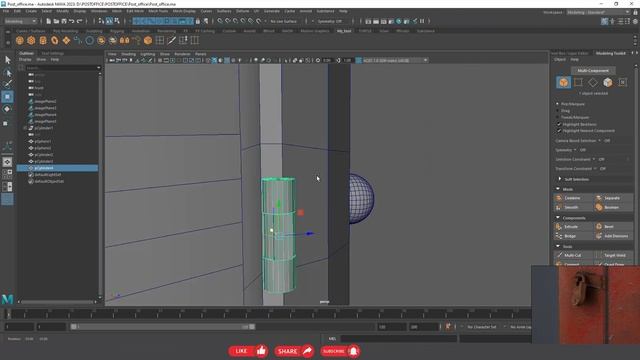This screenshot has width=640, height=360.
Task: Click the Separate button
Action: coord(613,198)
